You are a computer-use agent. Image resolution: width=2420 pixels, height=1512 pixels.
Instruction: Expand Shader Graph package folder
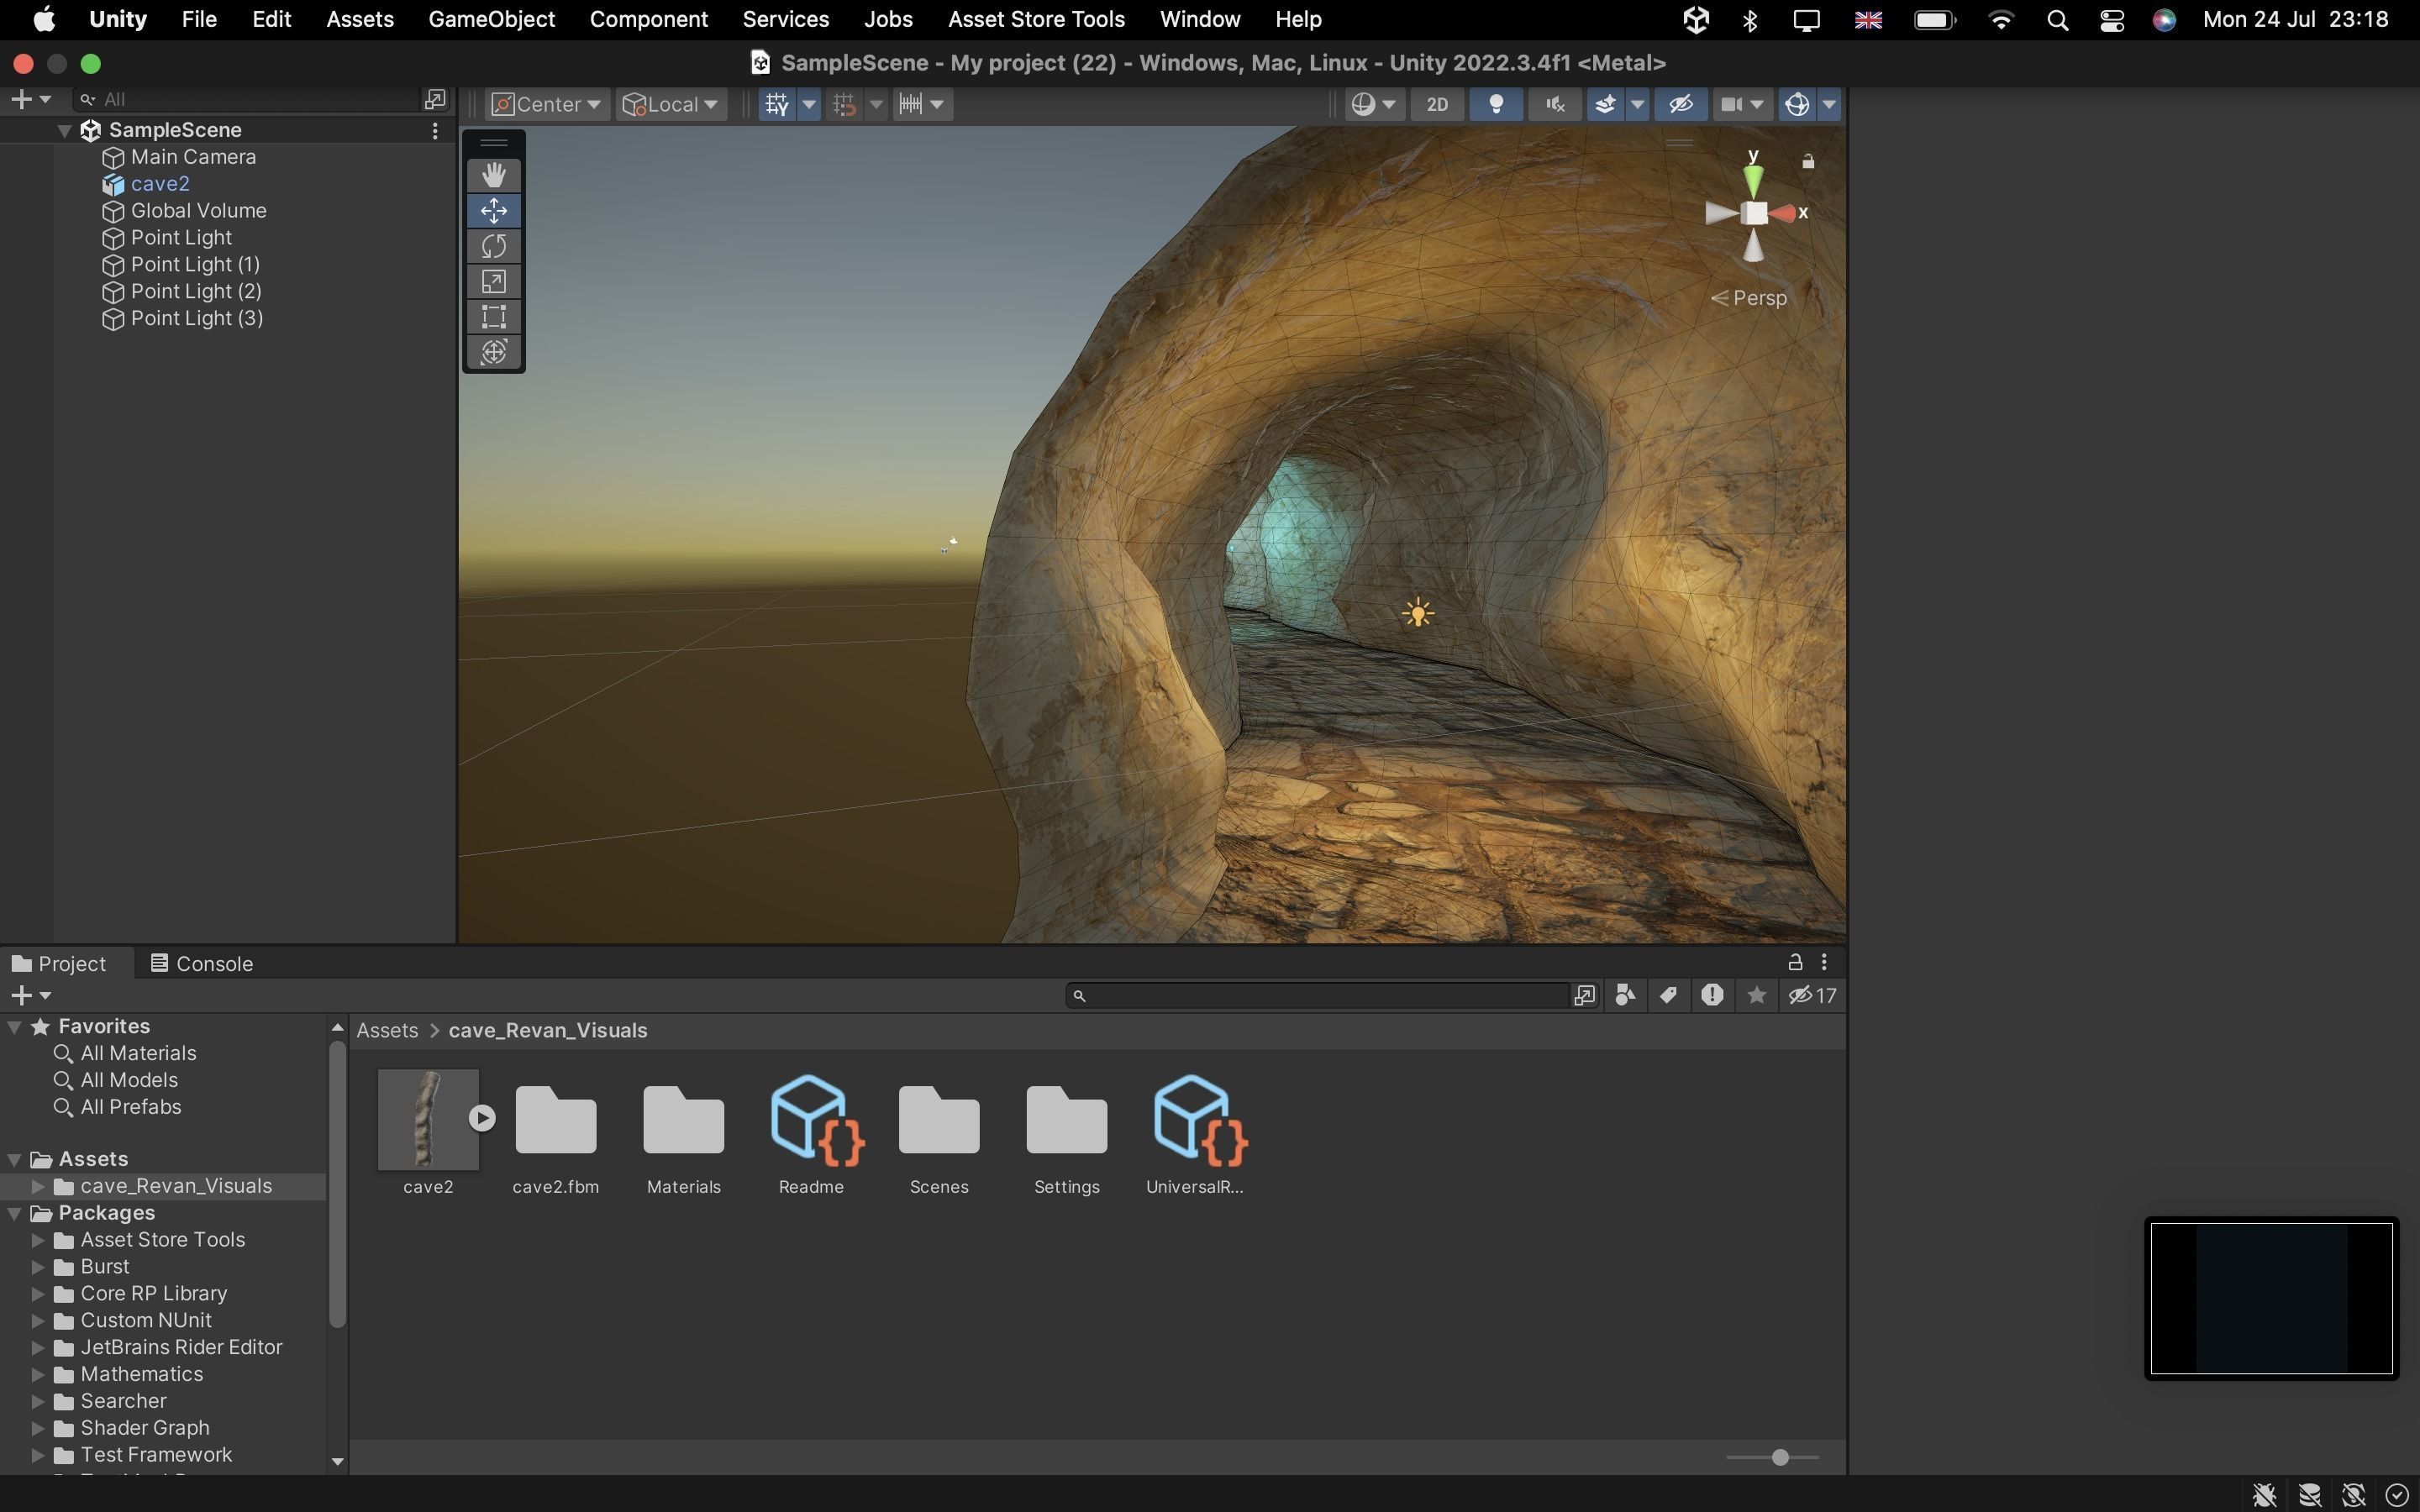point(38,1429)
